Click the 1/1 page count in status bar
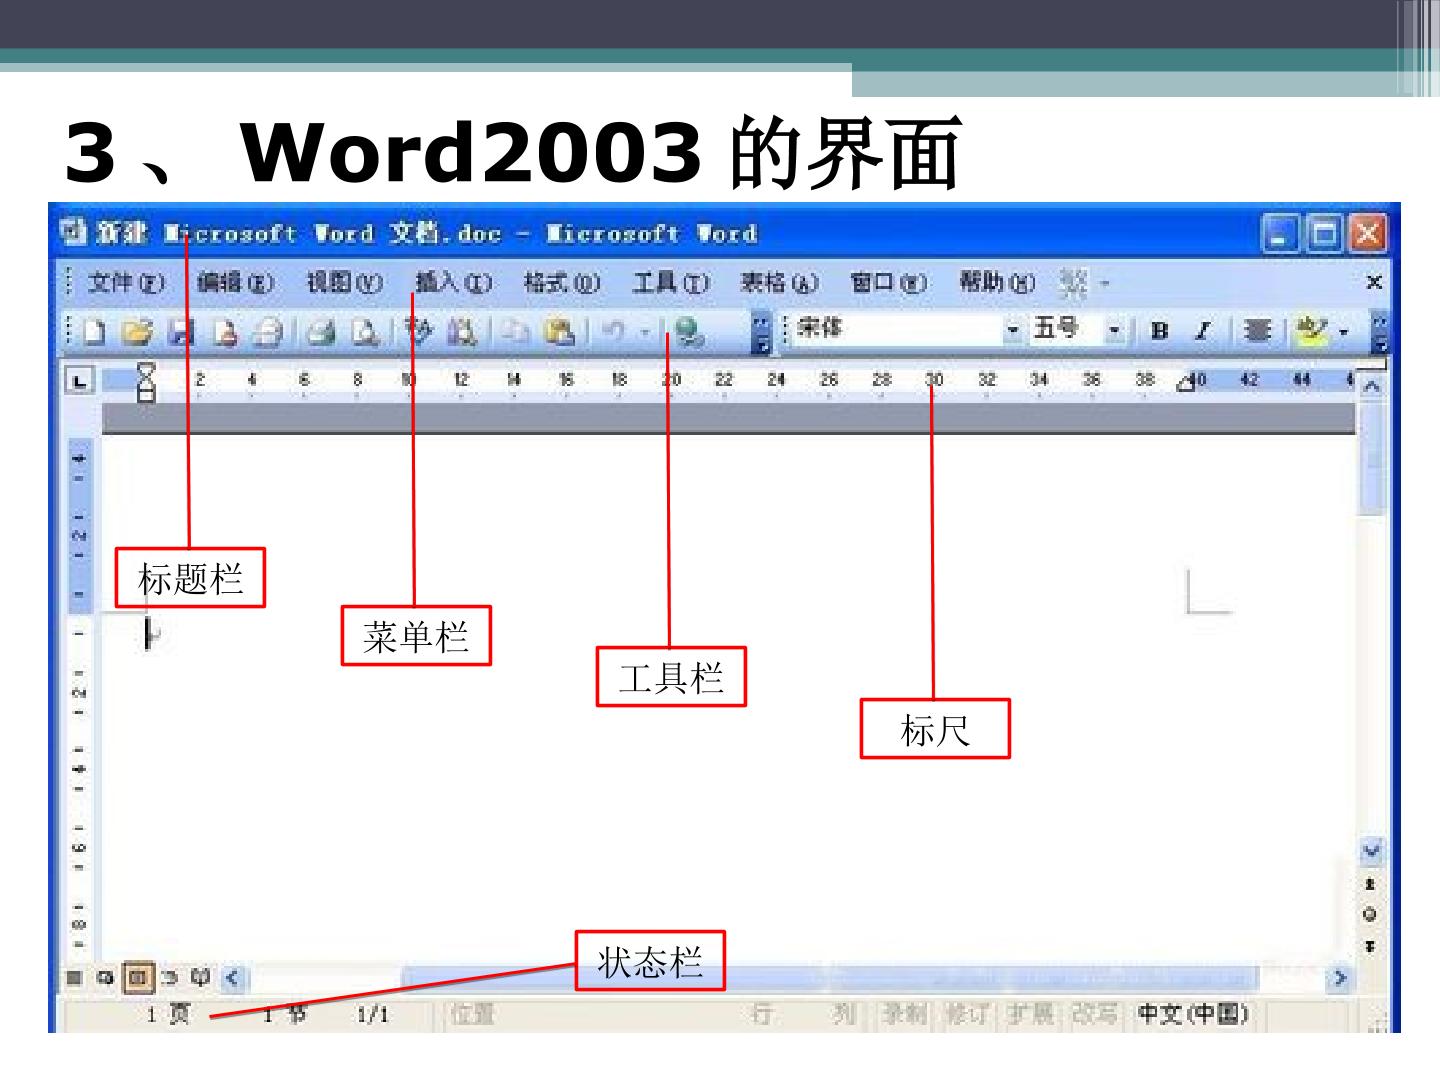The width and height of the screenshot is (1440, 1080). pyautogui.click(x=373, y=1015)
